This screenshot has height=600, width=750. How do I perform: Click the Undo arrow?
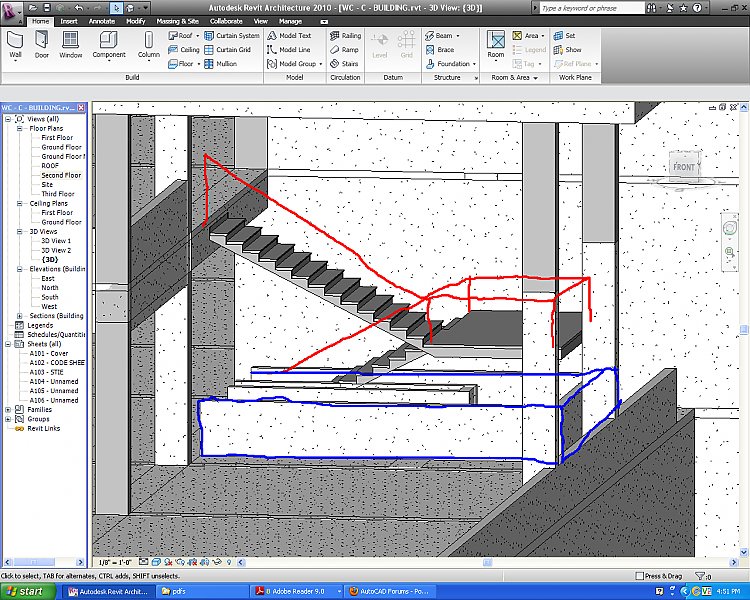click(x=79, y=8)
